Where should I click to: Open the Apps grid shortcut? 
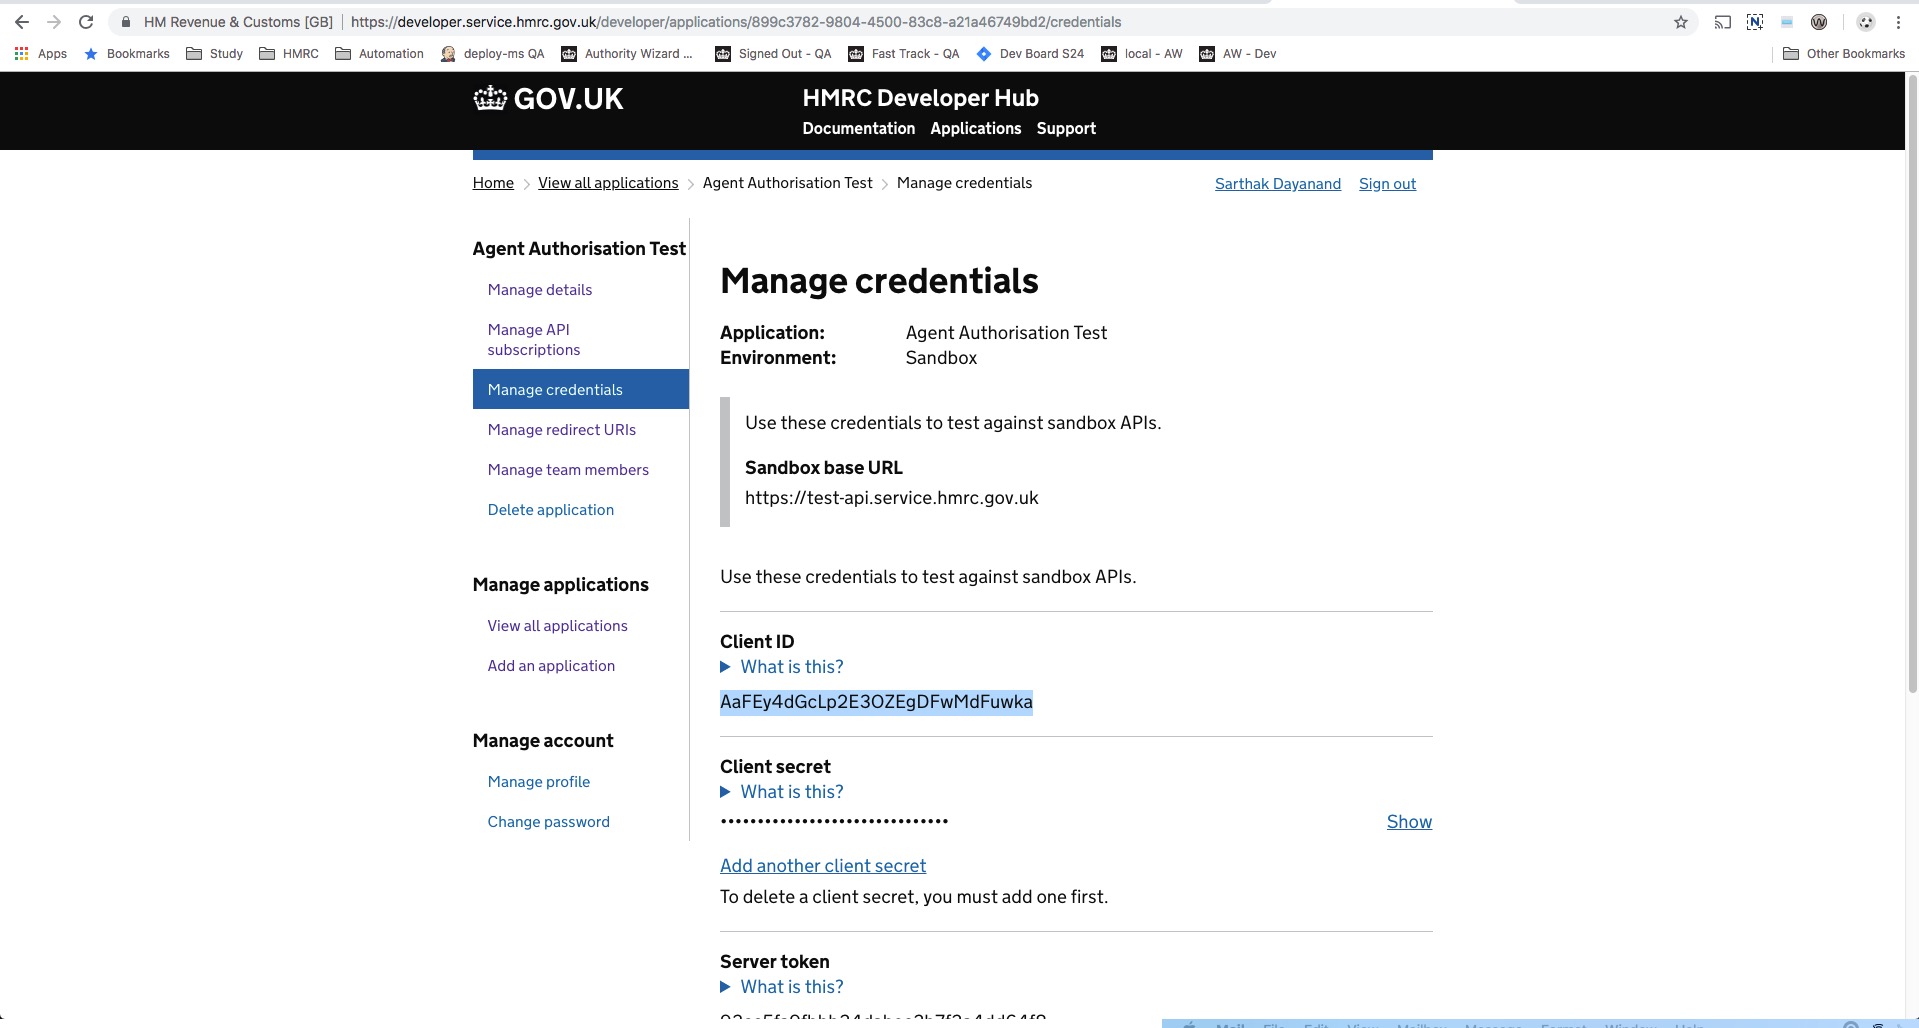pyautogui.click(x=41, y=54)
